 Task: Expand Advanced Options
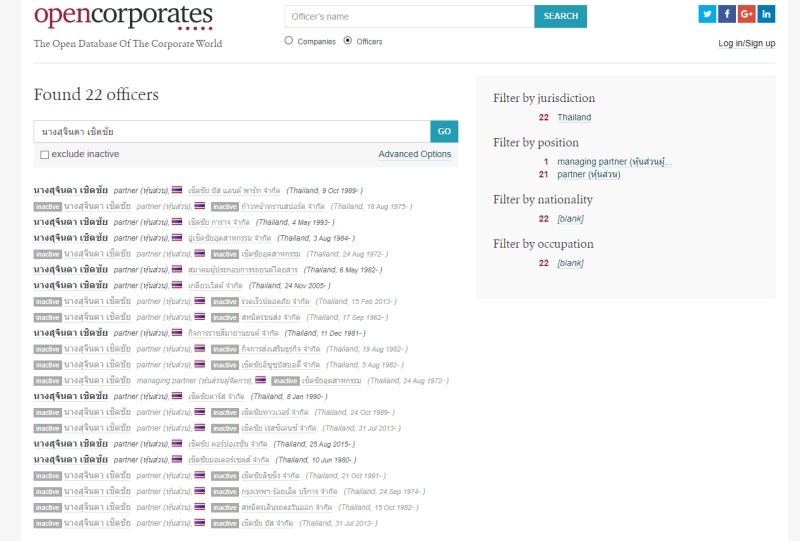414,154
